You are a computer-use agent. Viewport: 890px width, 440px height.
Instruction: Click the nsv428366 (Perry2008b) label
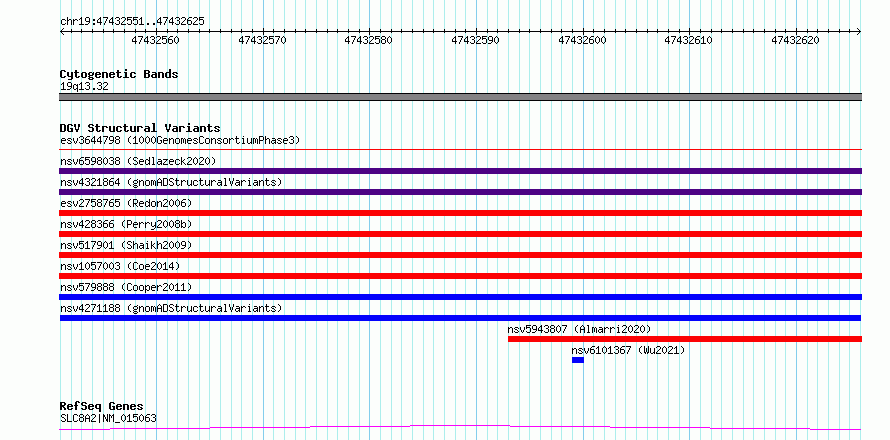tap(126, 224)
